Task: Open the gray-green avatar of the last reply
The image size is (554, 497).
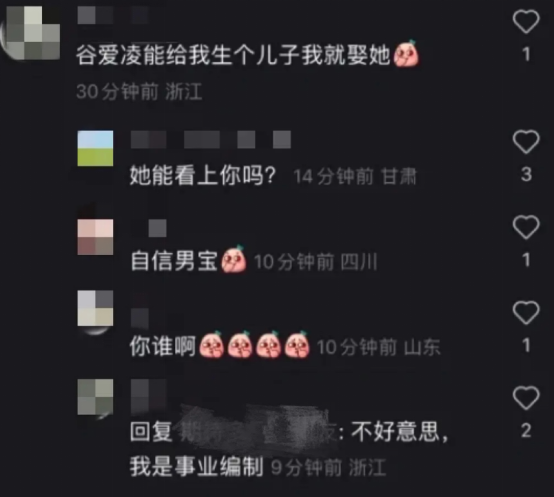Action: [x=95, y=397]
